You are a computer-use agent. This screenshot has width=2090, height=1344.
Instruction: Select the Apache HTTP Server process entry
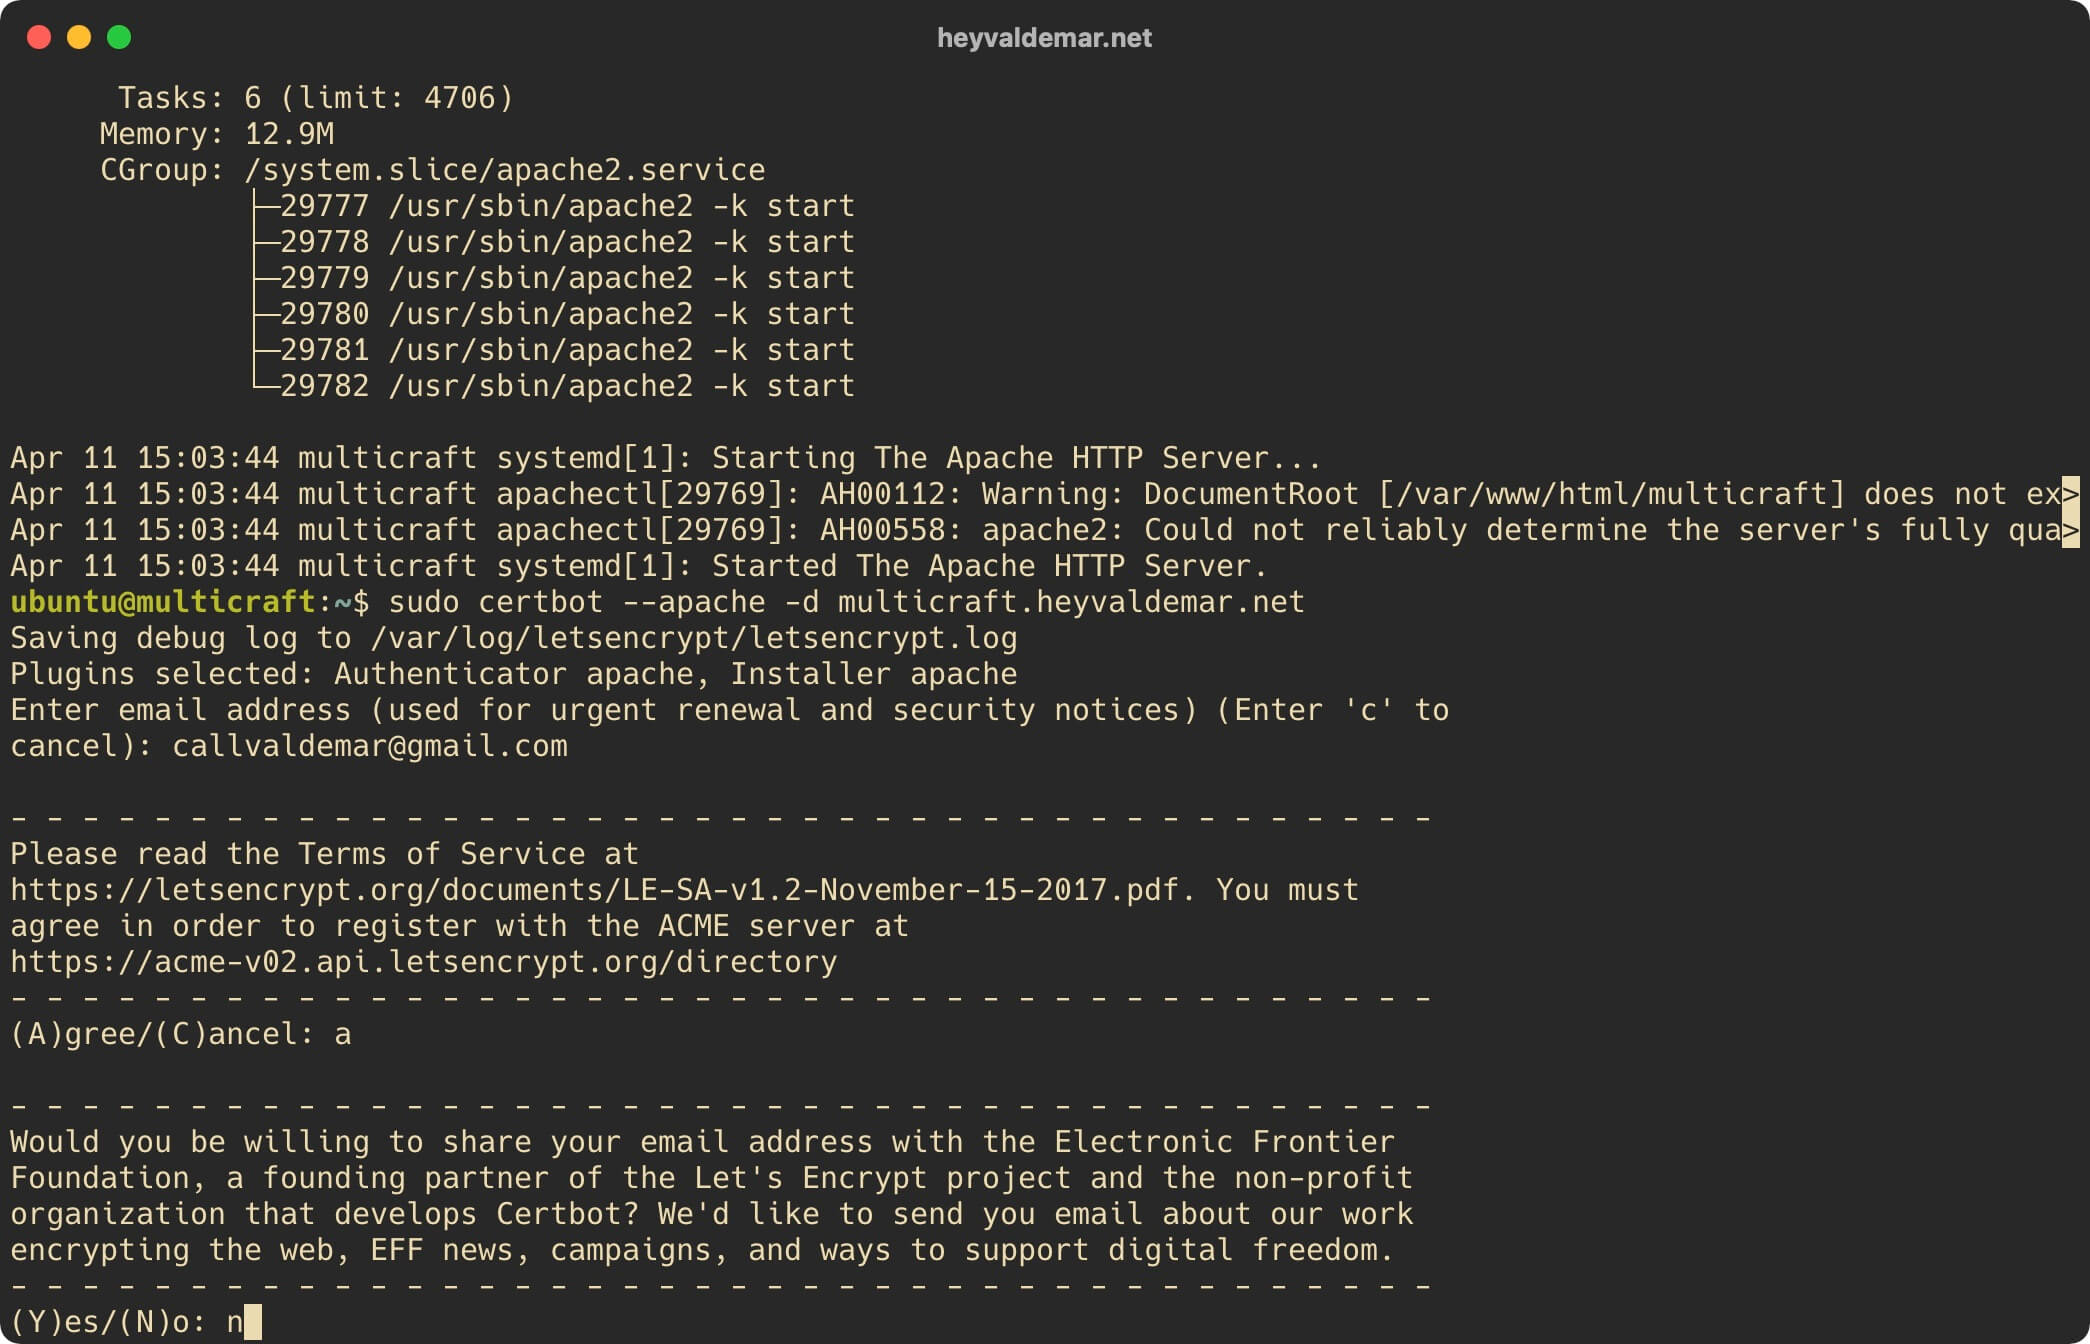click(x=535, y=207)
